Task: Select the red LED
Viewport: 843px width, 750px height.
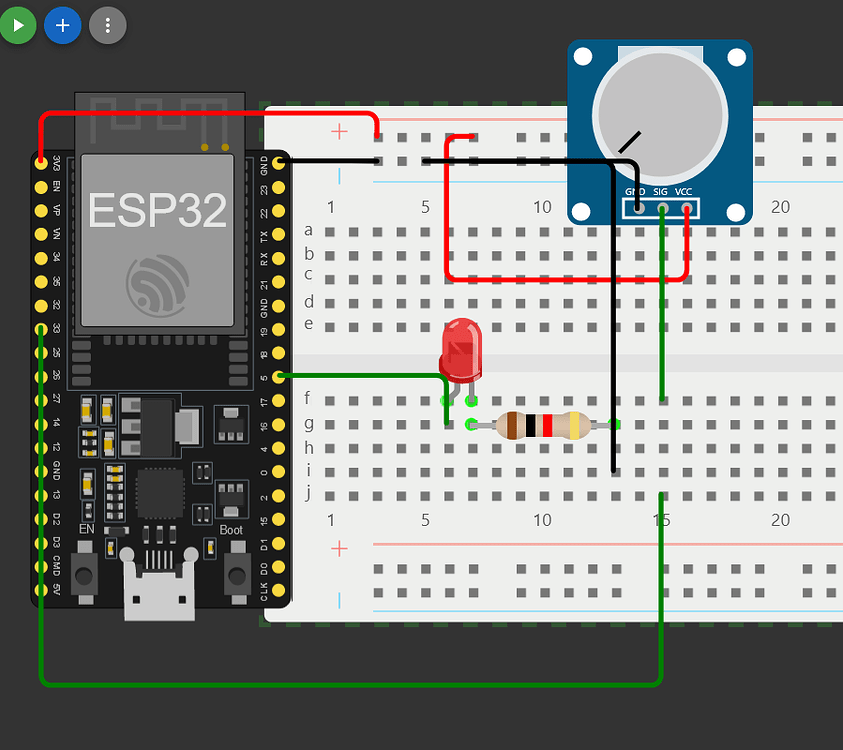Action: [461, 350]
